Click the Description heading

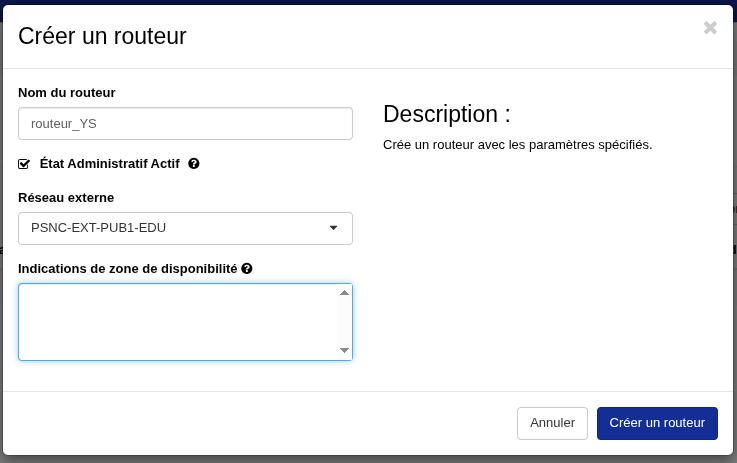pyautogui.click(x=446, y=114)
